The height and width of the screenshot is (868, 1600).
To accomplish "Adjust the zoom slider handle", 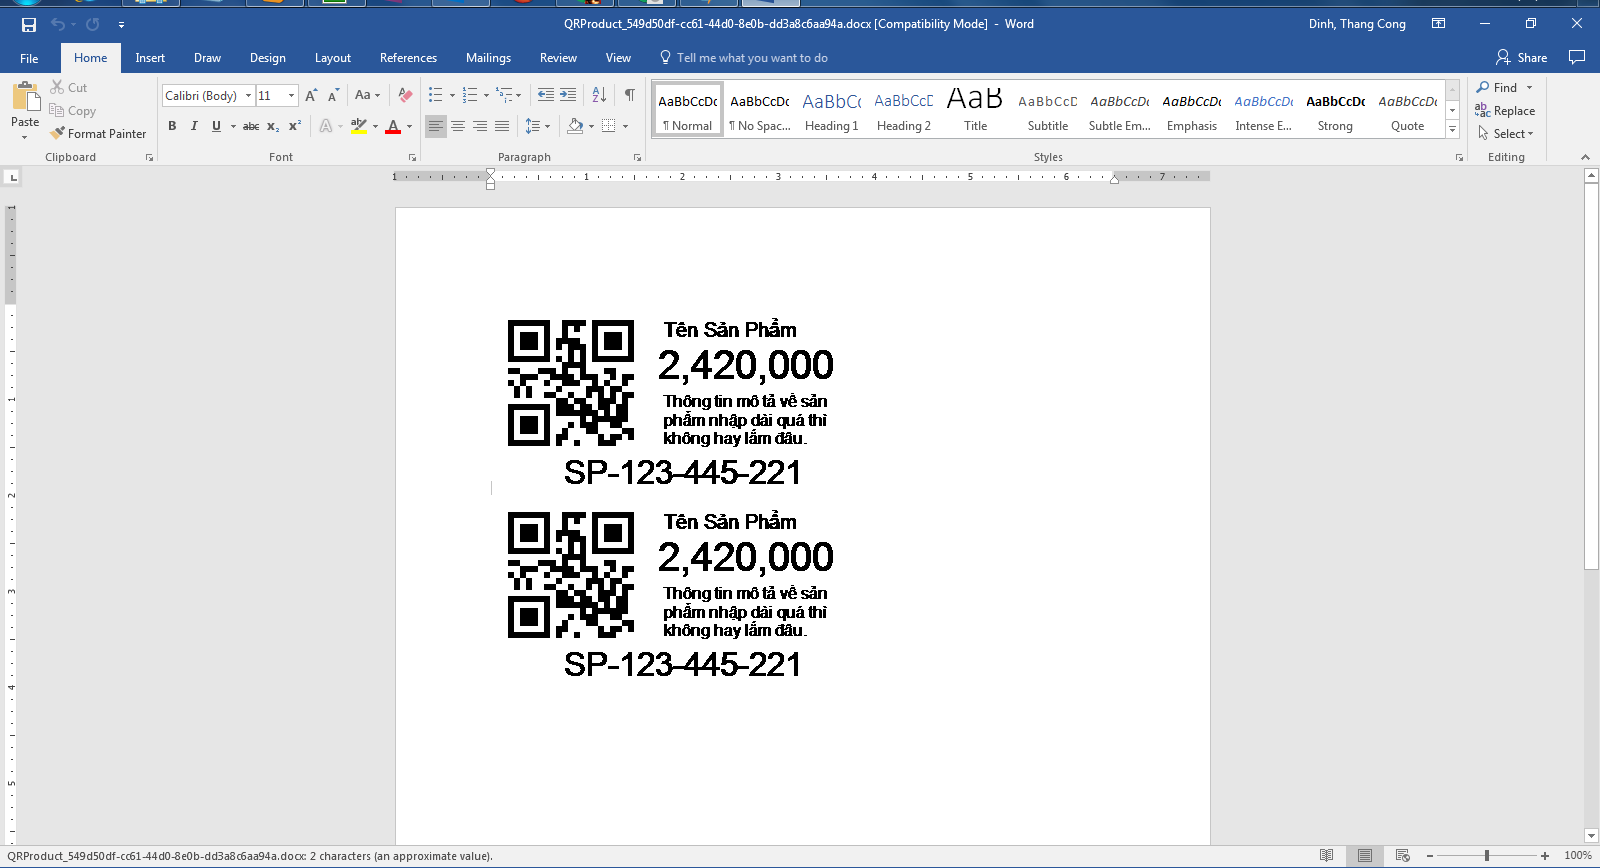I will (x=1487, y=856).
